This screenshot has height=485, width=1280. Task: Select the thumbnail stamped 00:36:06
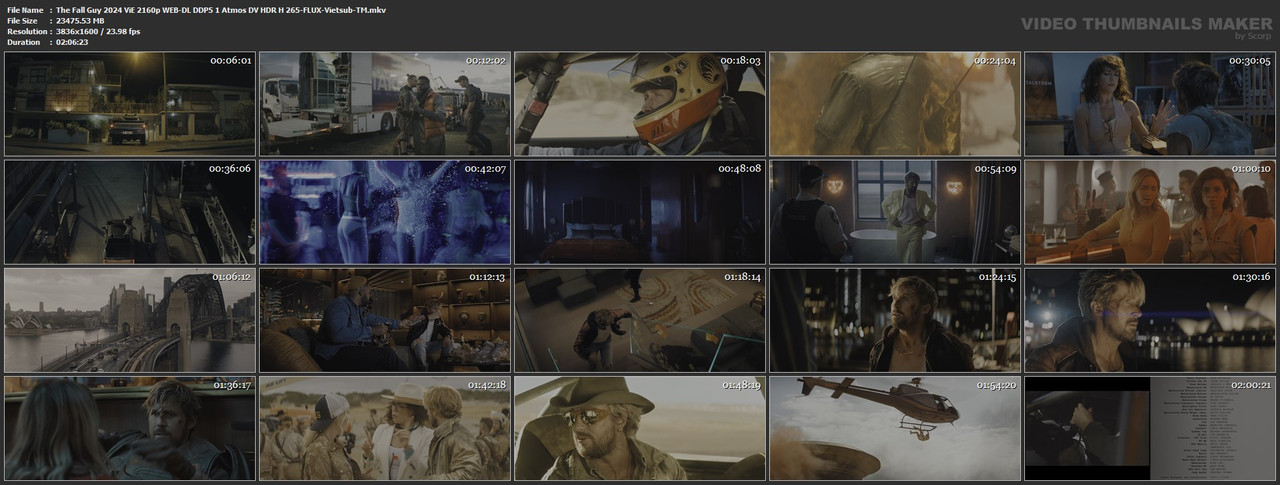pos(129,212)
